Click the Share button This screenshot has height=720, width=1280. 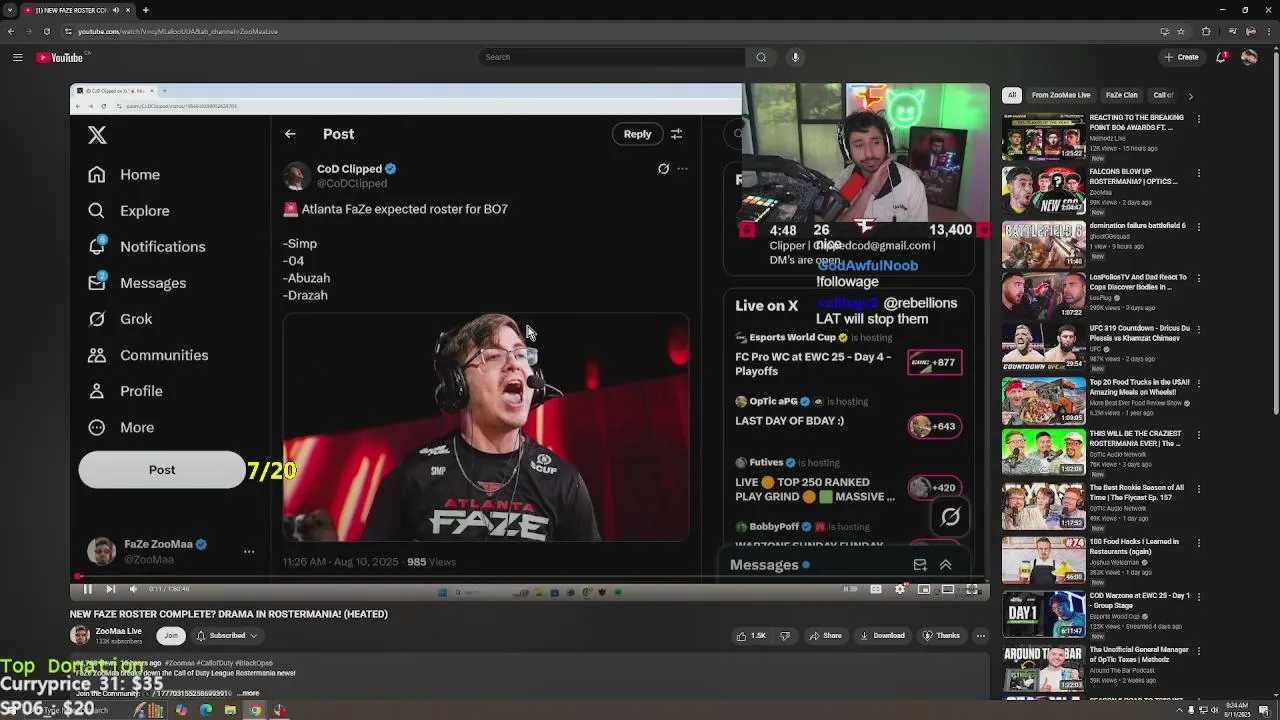[826, 636]
